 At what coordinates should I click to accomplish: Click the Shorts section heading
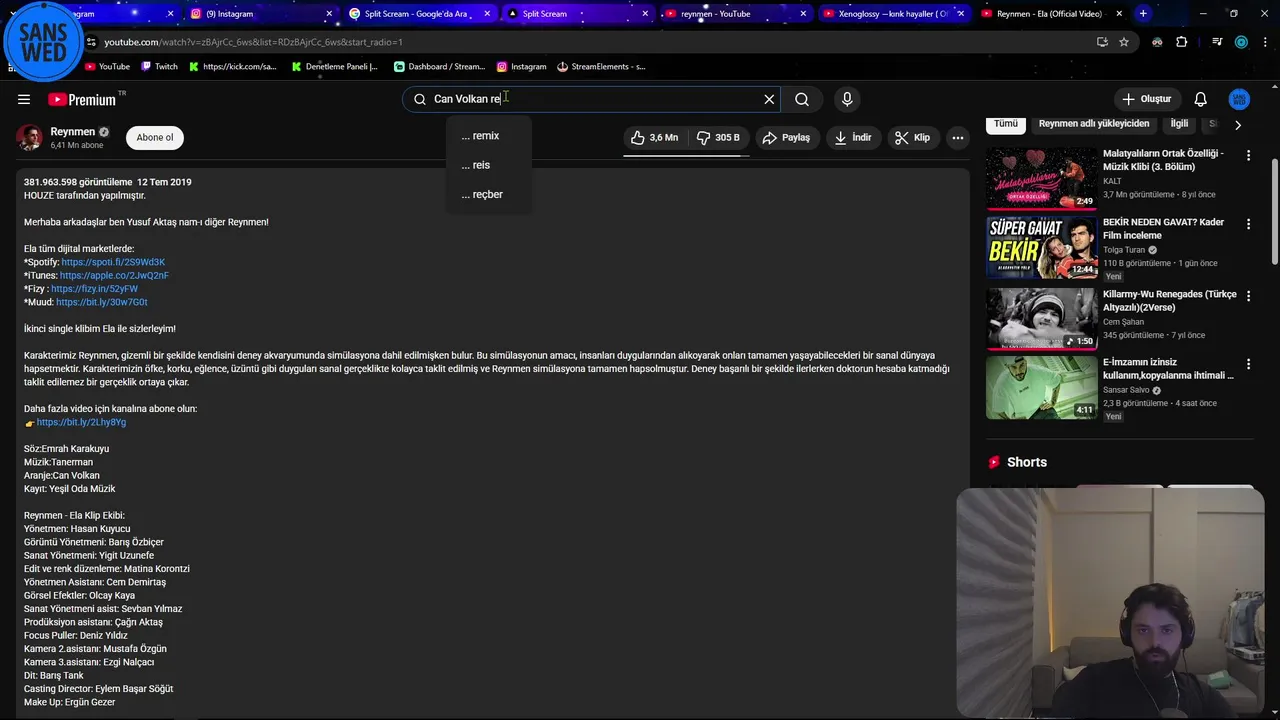click(x=1027, y=462)
